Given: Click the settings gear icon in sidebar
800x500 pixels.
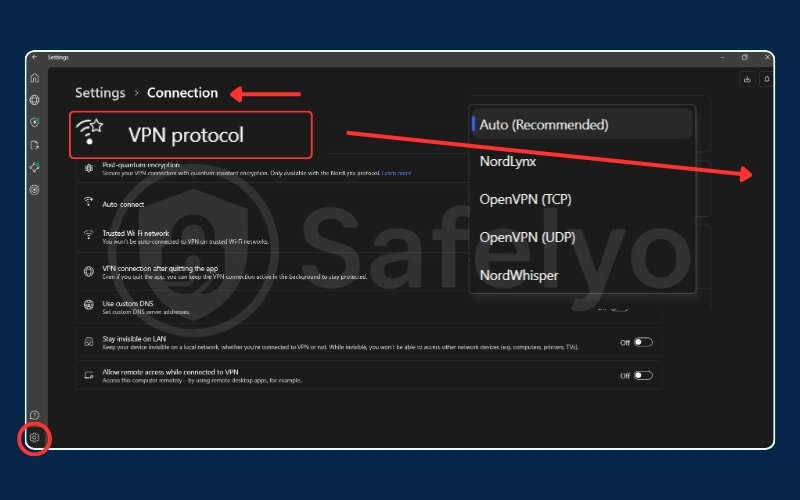Looking at the screenshot, I should pyautogui.click(x=35, y=437).
